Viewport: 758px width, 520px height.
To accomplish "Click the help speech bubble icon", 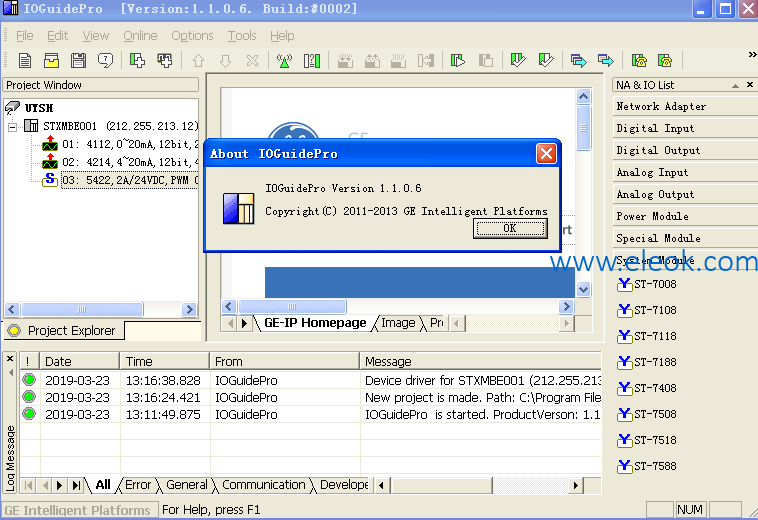I will tap(105, 61).
